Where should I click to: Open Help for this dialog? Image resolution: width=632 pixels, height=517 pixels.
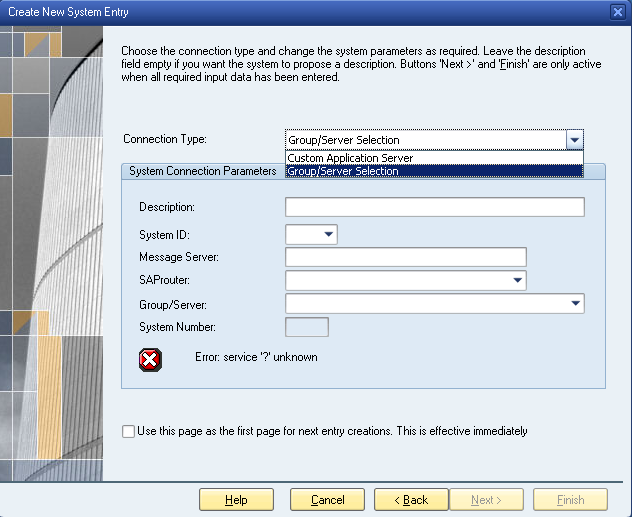click(x=236, y=500)
